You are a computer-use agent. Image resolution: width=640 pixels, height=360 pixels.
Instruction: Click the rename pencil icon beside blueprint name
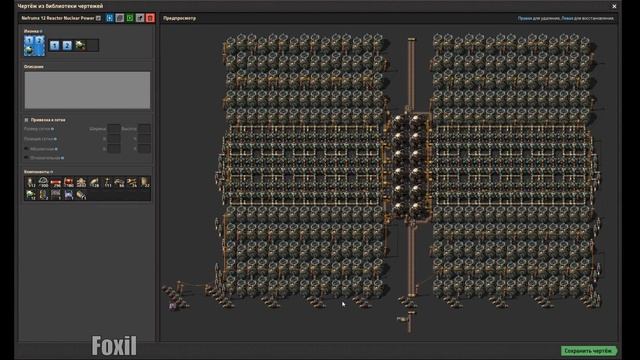coord(98,18)
